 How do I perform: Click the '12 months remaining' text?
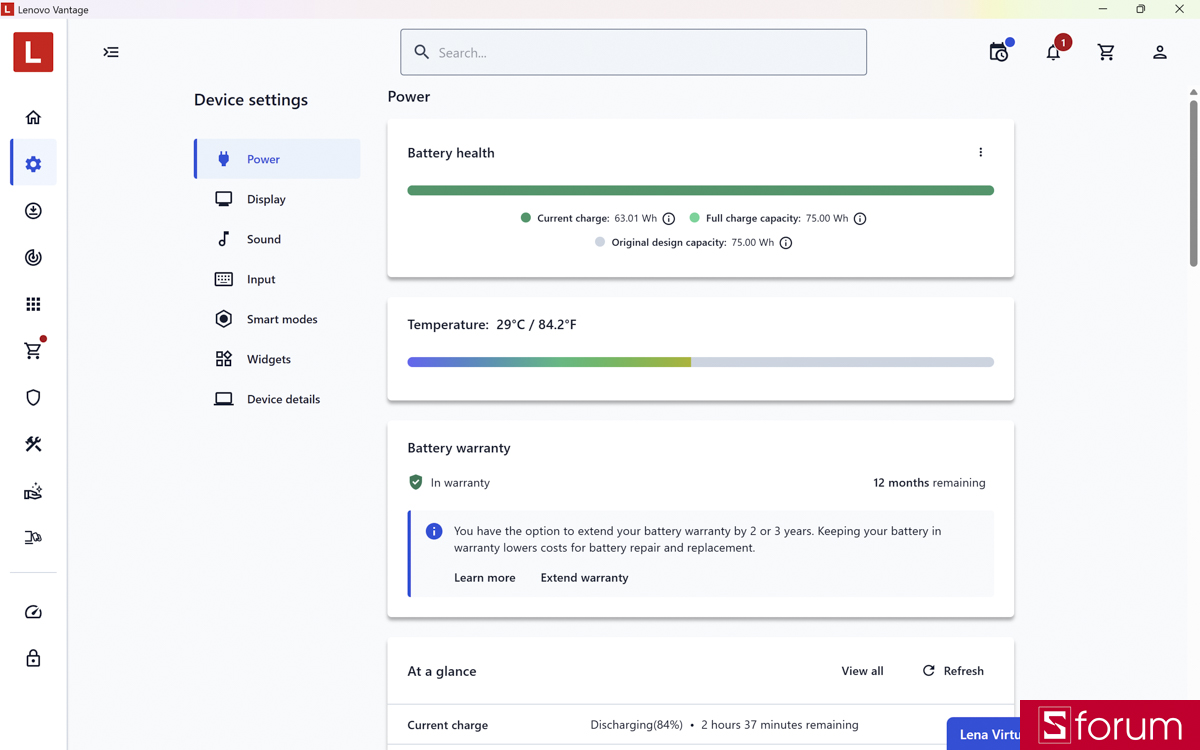929,483
